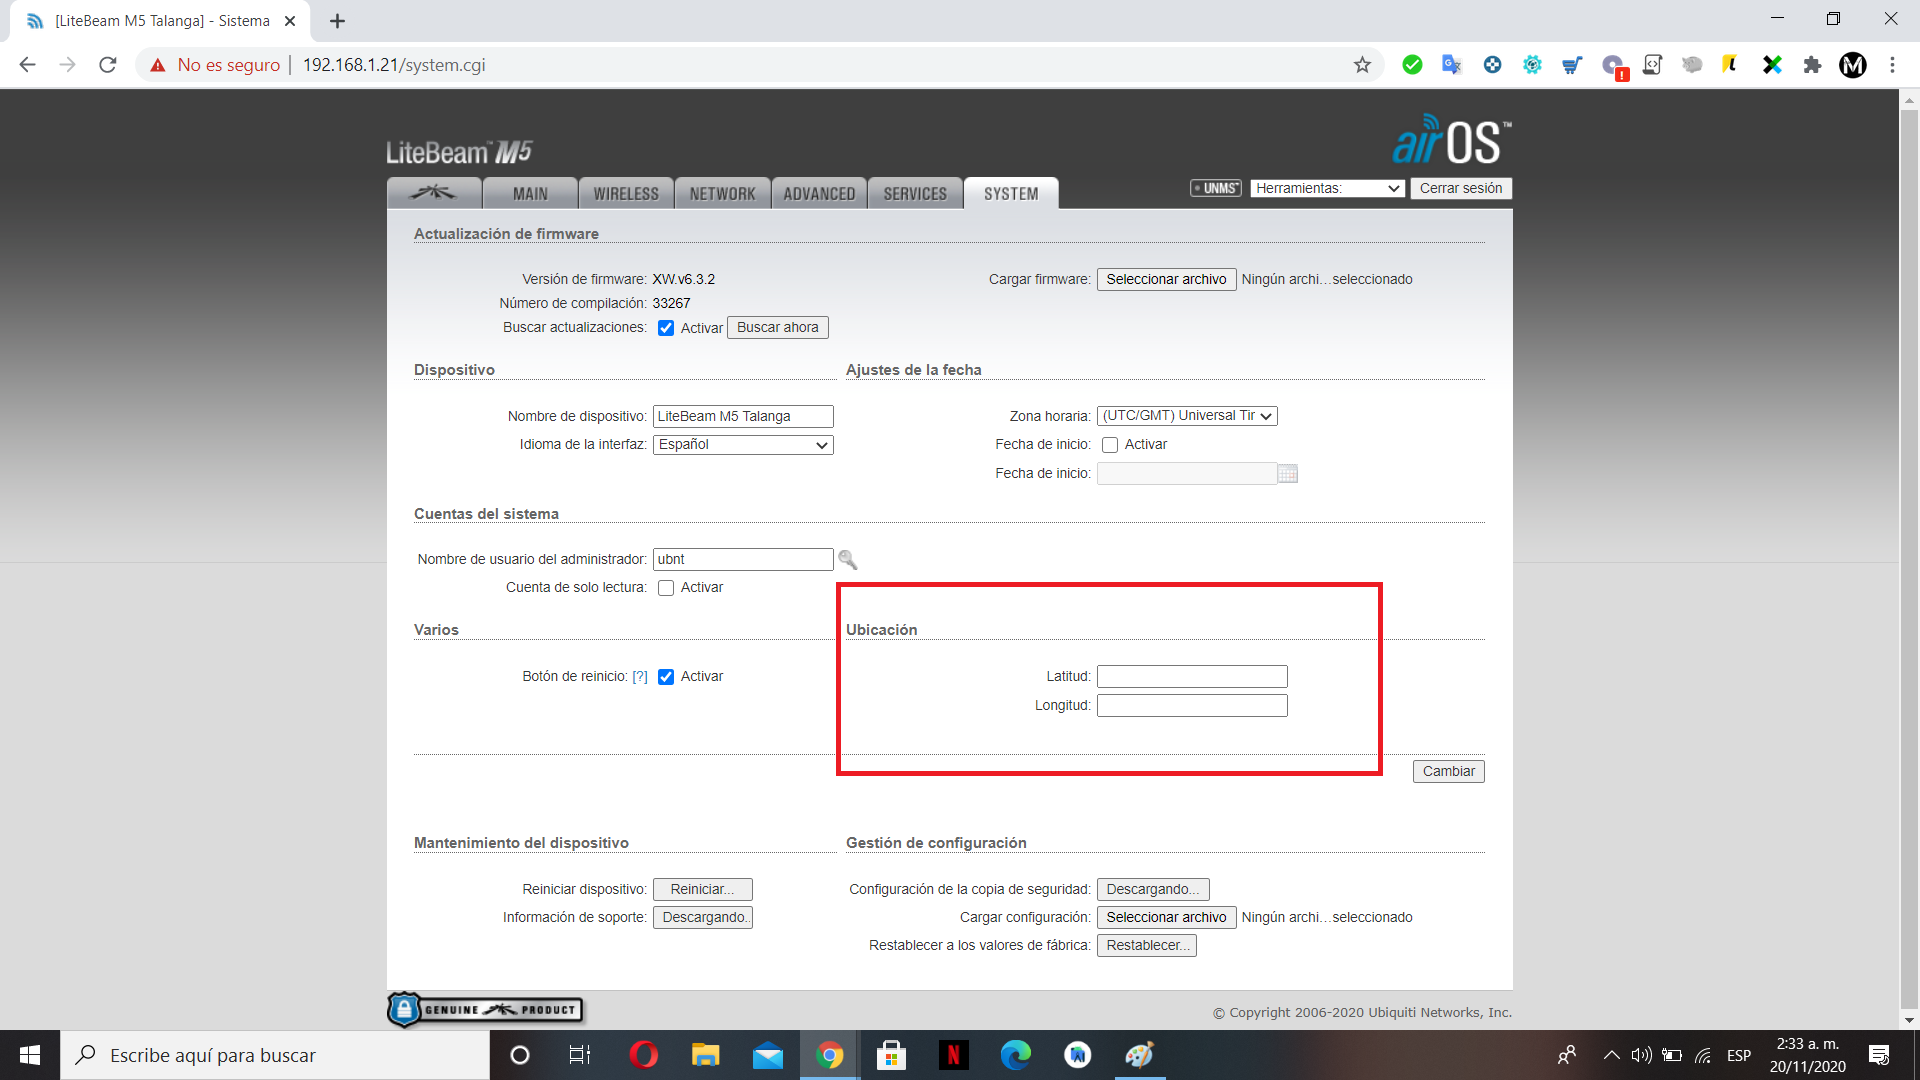Open the notification center icon

tap(1879, 1055)
